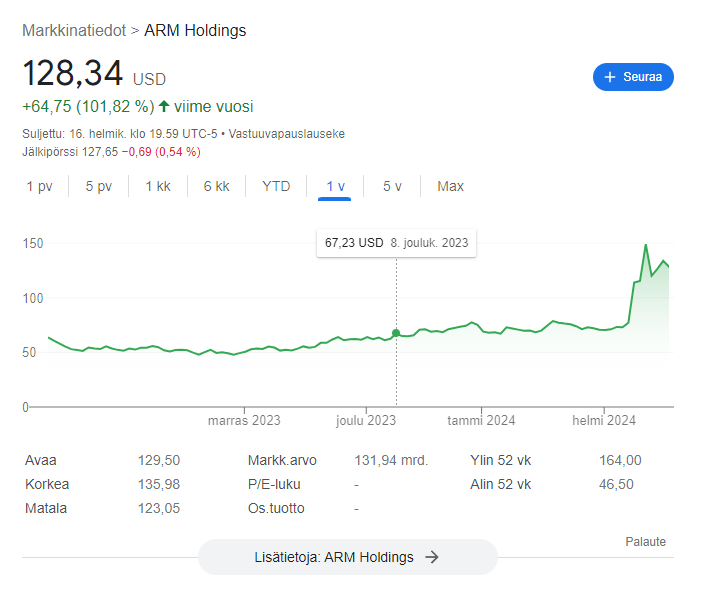Click the plus icon on Seuraa button
Screen dimensions: 712x596
click(x=610, y=77)
